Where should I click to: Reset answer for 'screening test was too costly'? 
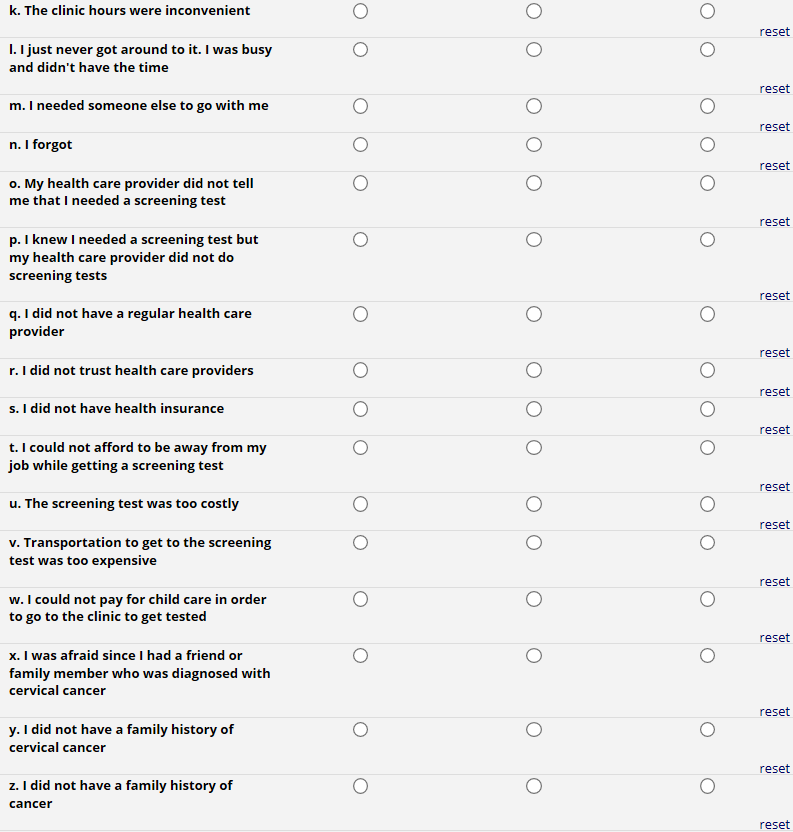click(774, 525)
